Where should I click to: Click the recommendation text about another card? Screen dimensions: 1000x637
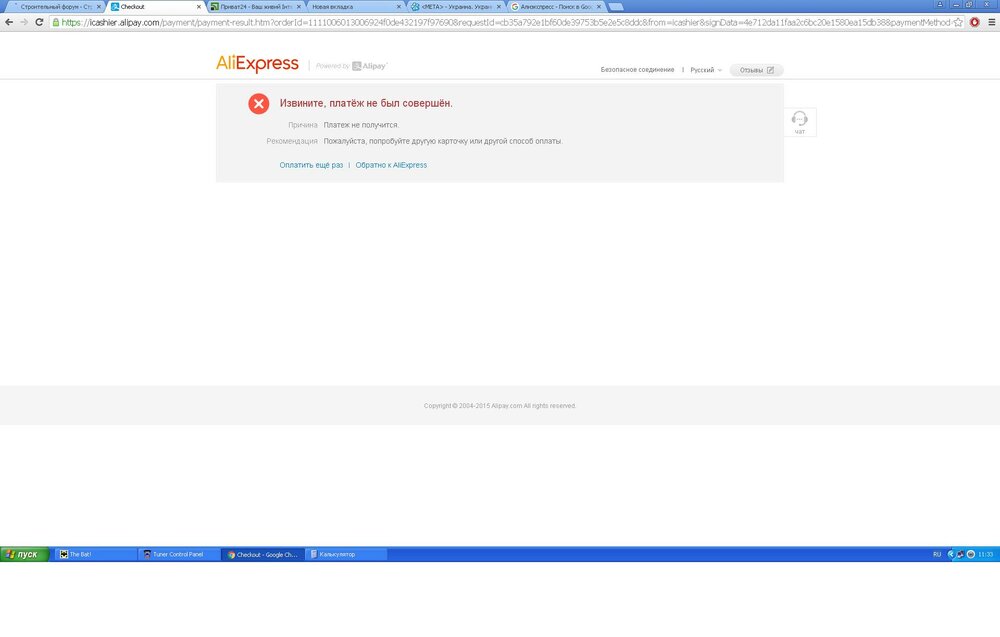443,141
